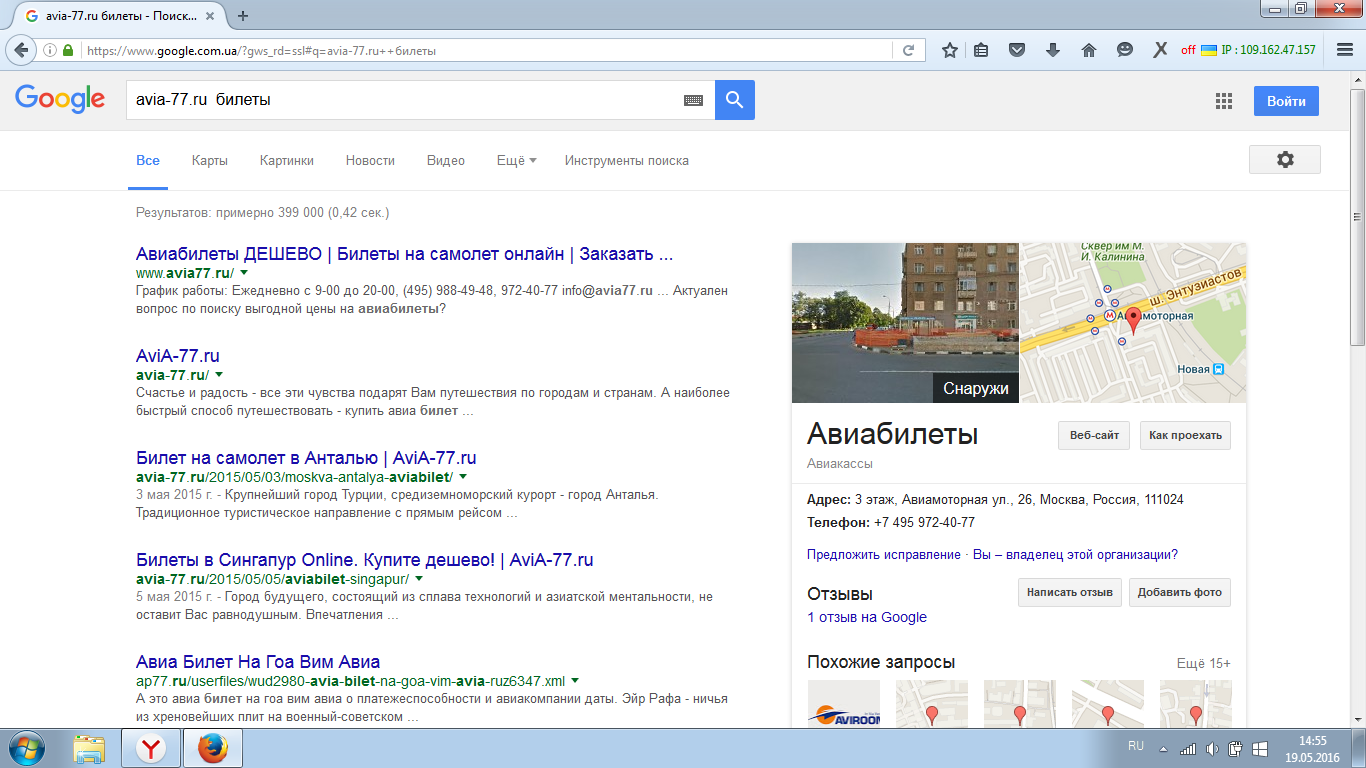Image resolution: width=1366 pixels, height=768 pixels.
Task: Go back with the Firefox back arrow
Action: 22,50
